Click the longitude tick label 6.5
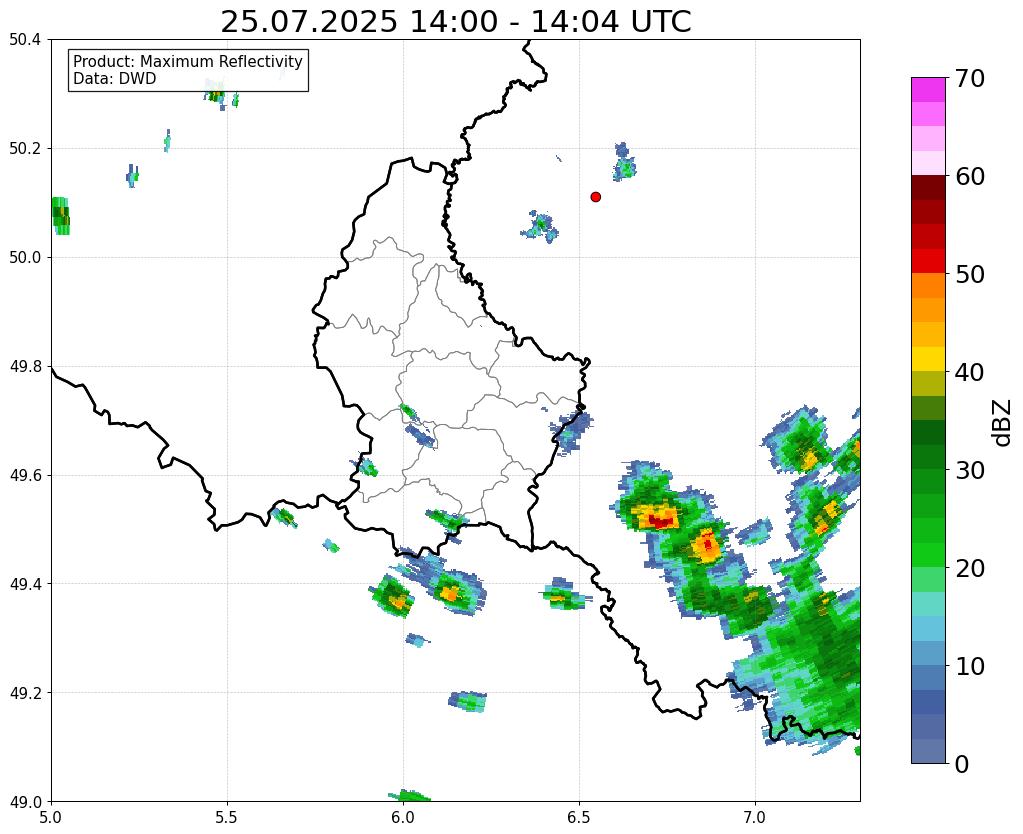Image resolution: width=1023 pixels, height=834 pixels. tap(579, 816)
